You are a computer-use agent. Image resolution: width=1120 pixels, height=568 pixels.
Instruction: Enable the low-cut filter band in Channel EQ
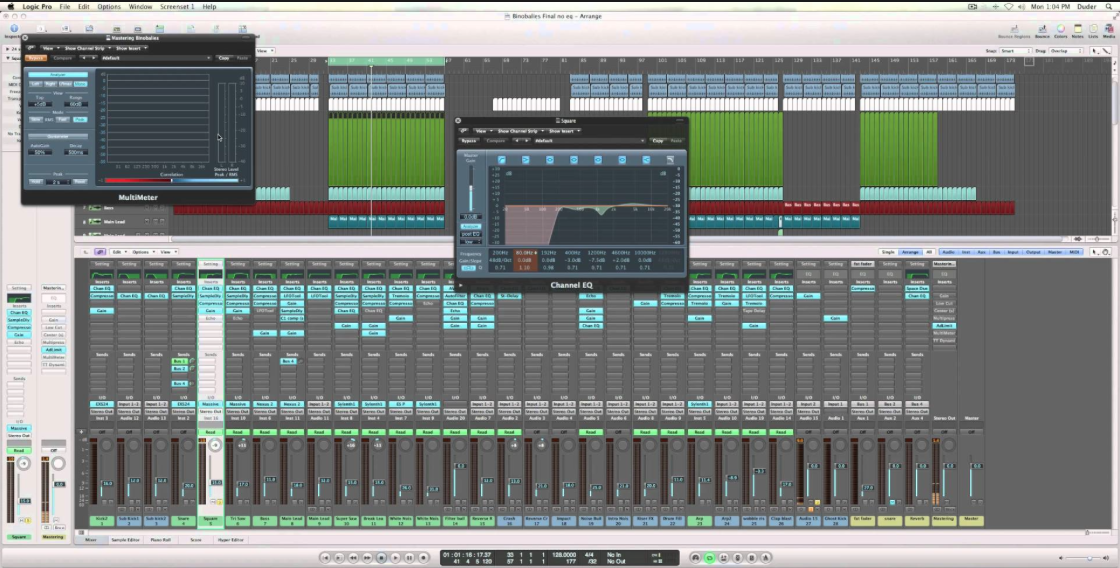(501, 160)
